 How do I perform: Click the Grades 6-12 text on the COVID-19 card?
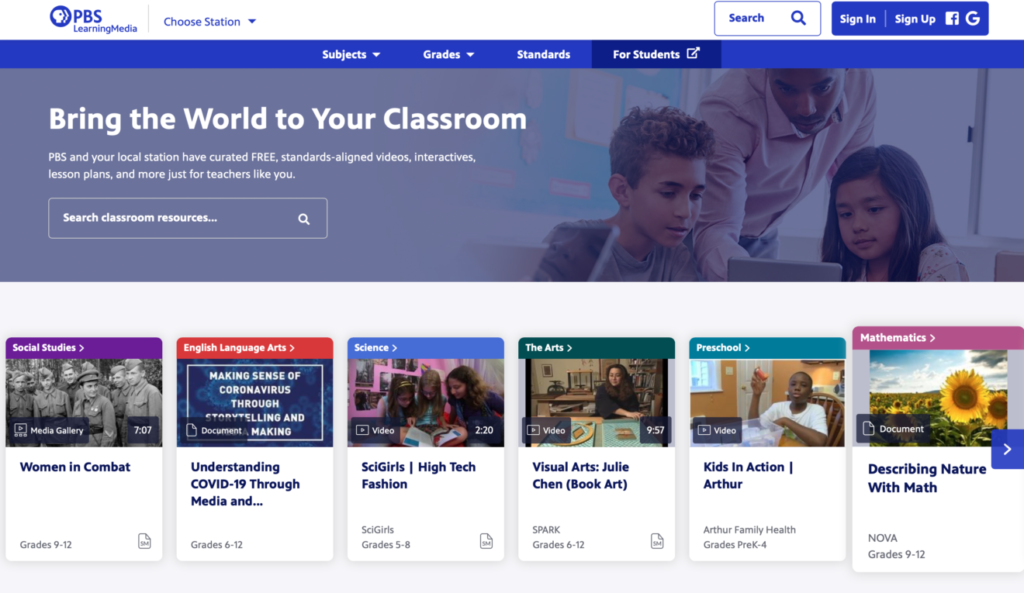coord(216,545)
